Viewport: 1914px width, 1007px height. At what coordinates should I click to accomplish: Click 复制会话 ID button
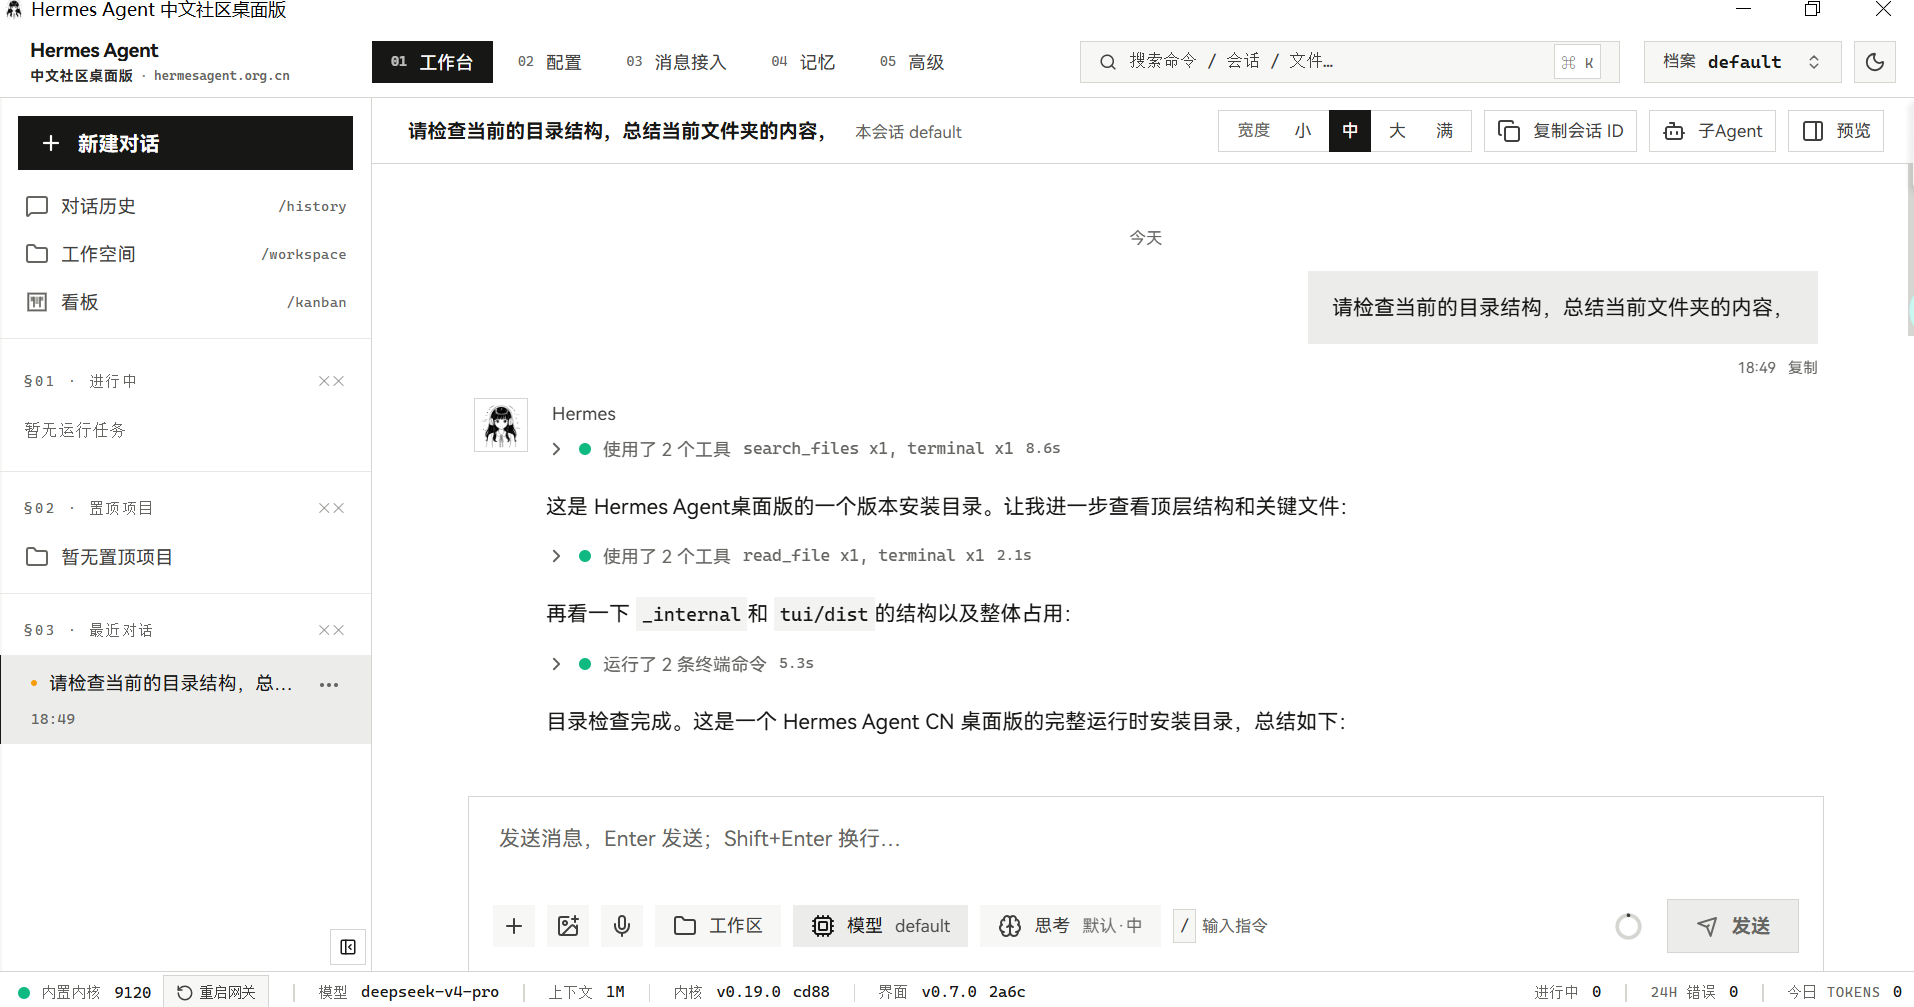1560,131
